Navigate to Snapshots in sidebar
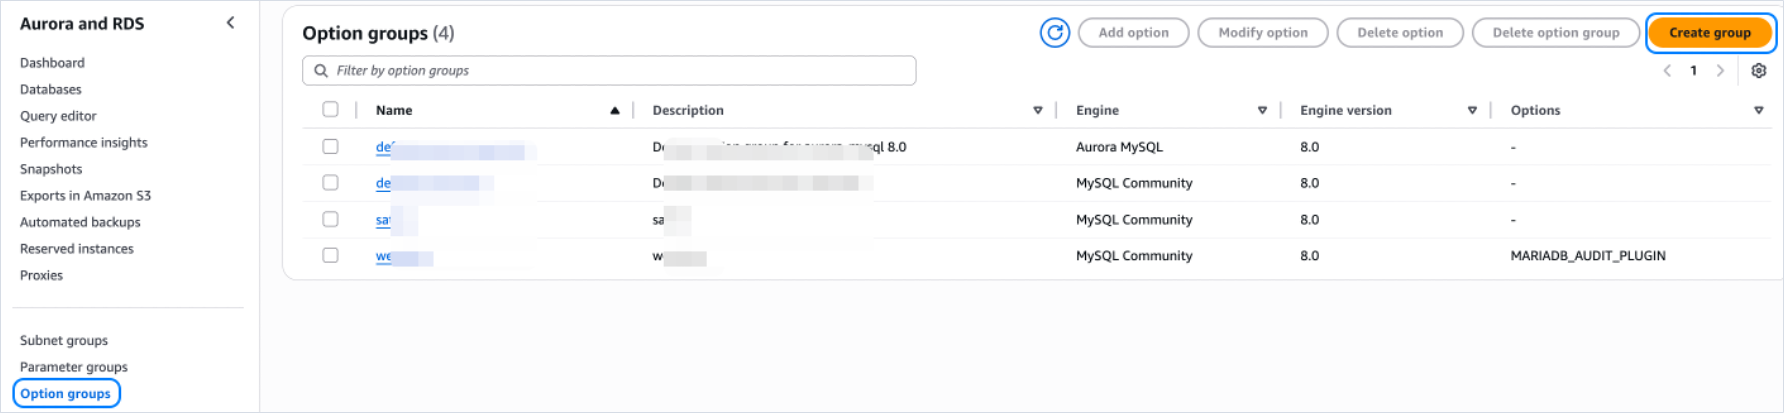This screenshot has width=1784, height=414. [x=51, y=169]
